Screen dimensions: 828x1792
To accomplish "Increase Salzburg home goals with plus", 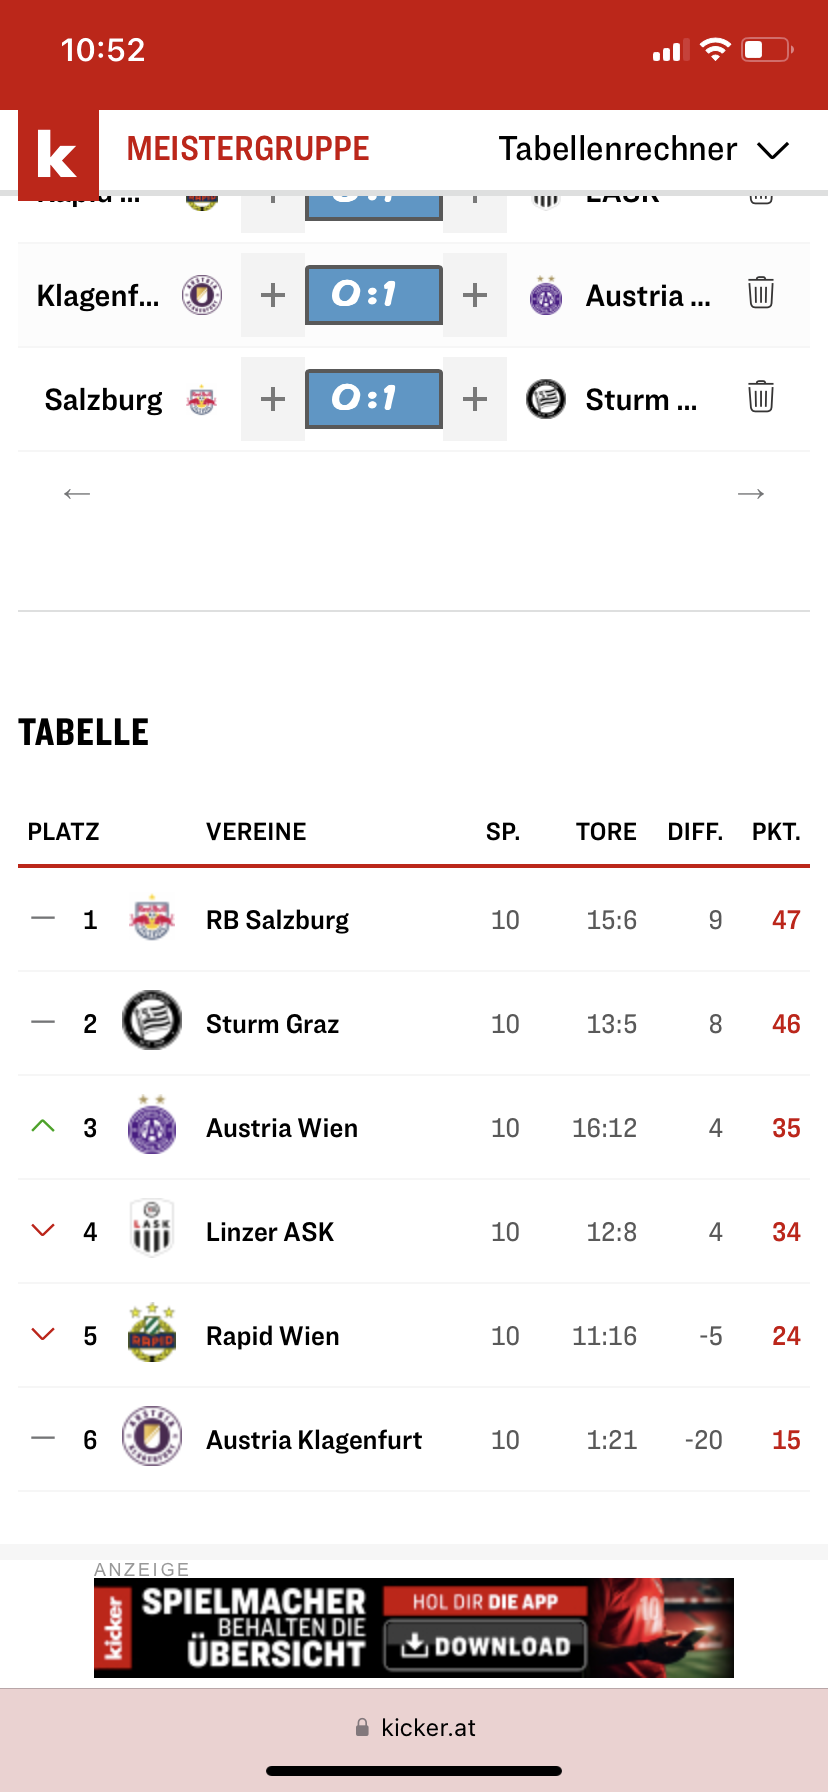I will point(273,399).
